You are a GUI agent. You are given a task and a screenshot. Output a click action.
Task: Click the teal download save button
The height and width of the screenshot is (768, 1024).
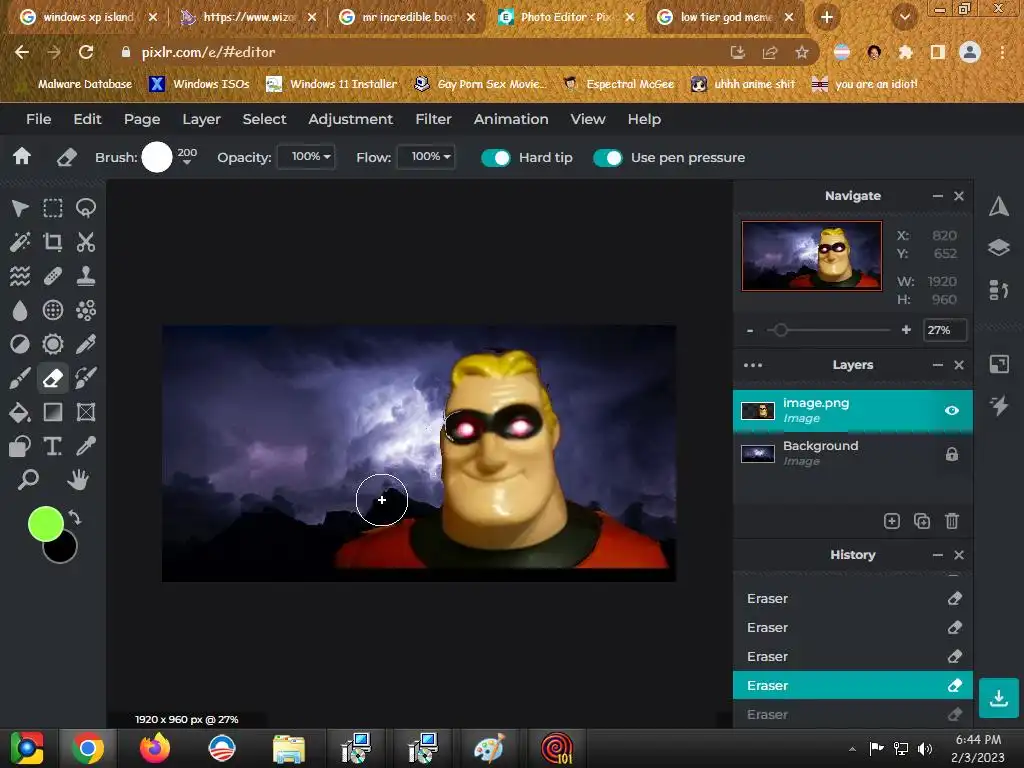coord(999,698)
